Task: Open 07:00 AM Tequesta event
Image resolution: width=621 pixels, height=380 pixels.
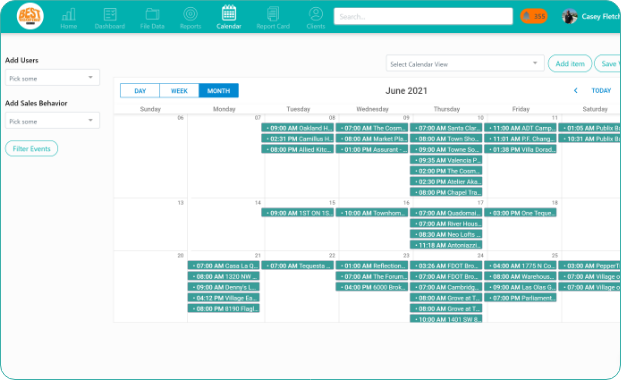Action: (x=297, y=265)
